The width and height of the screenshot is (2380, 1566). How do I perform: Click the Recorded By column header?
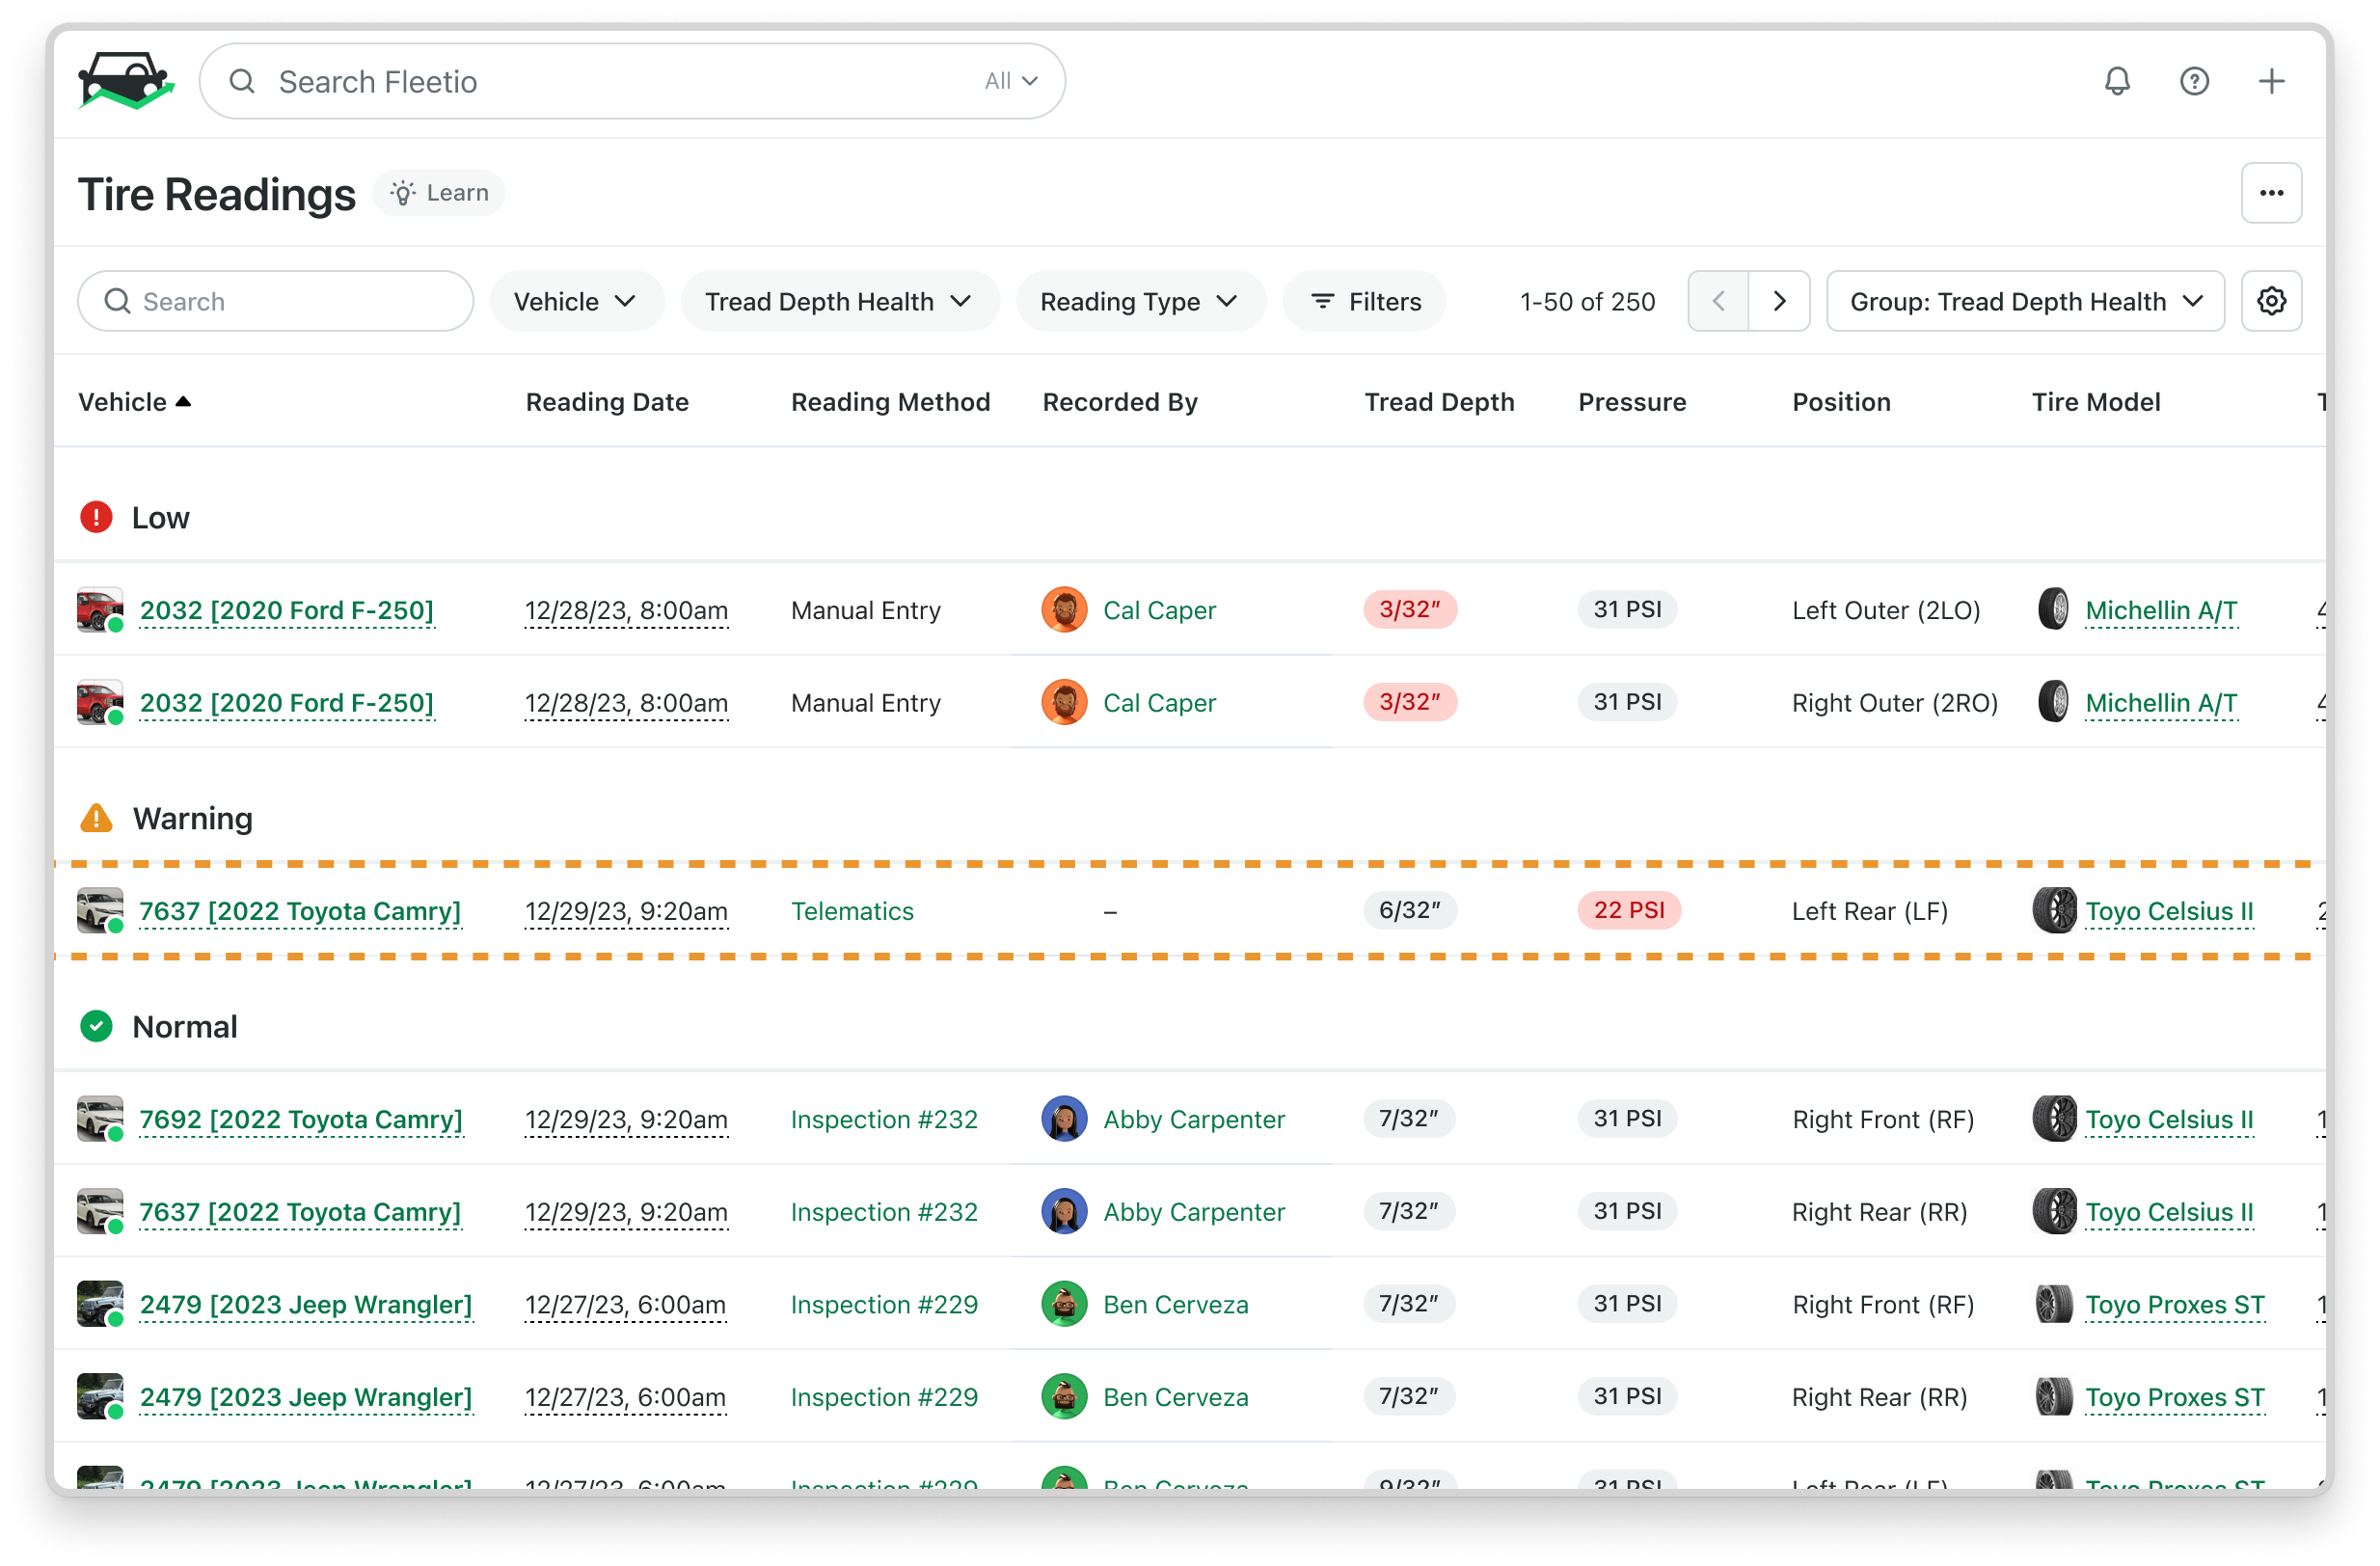(x=1120, y=402)
